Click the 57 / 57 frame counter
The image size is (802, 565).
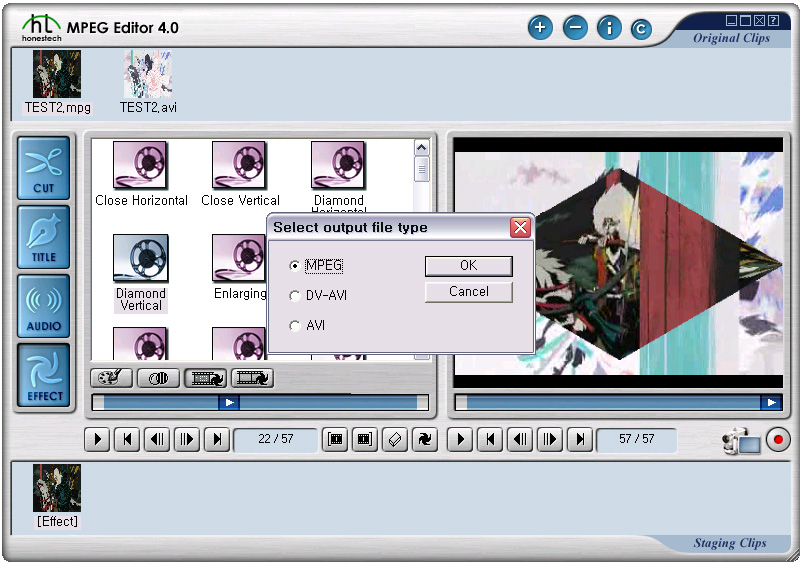coord(636,439)
